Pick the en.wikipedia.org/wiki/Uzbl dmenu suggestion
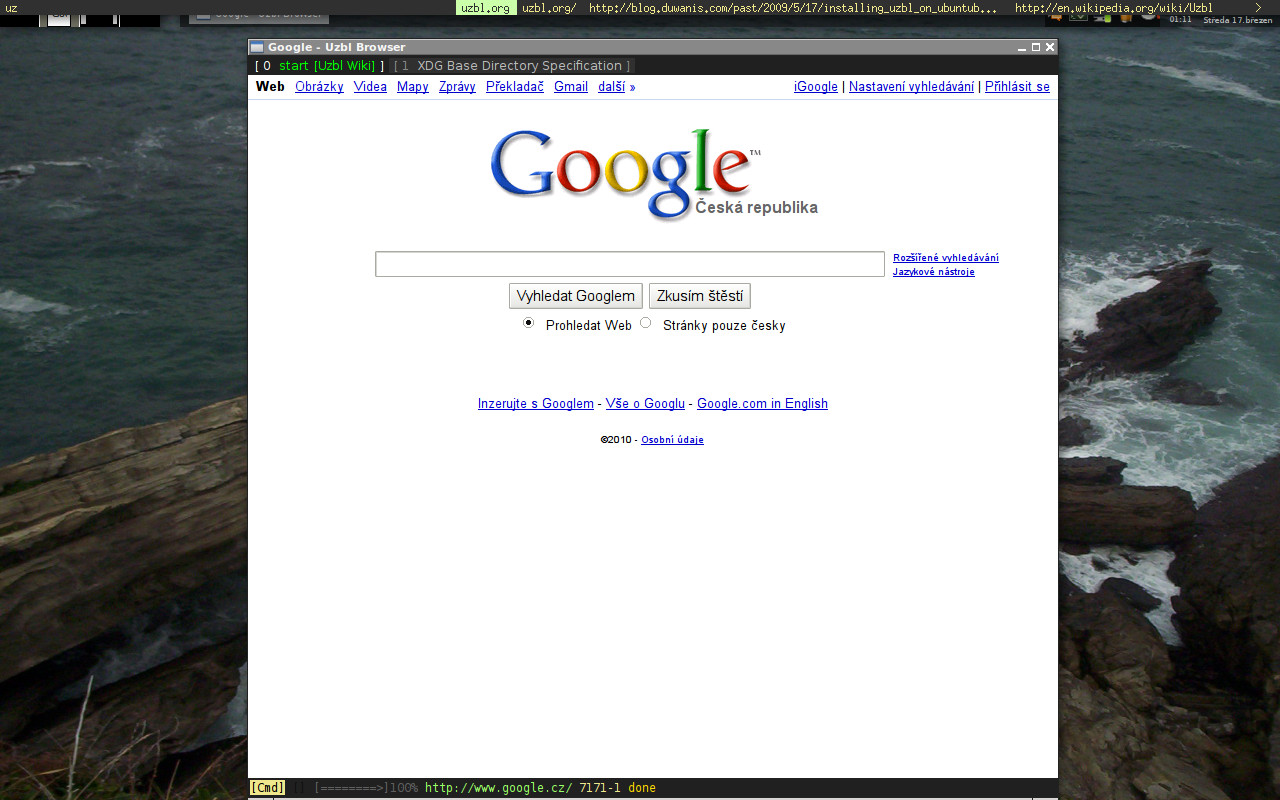Viewport: 1280px width, 800px height. click(x=1113, y=8)
